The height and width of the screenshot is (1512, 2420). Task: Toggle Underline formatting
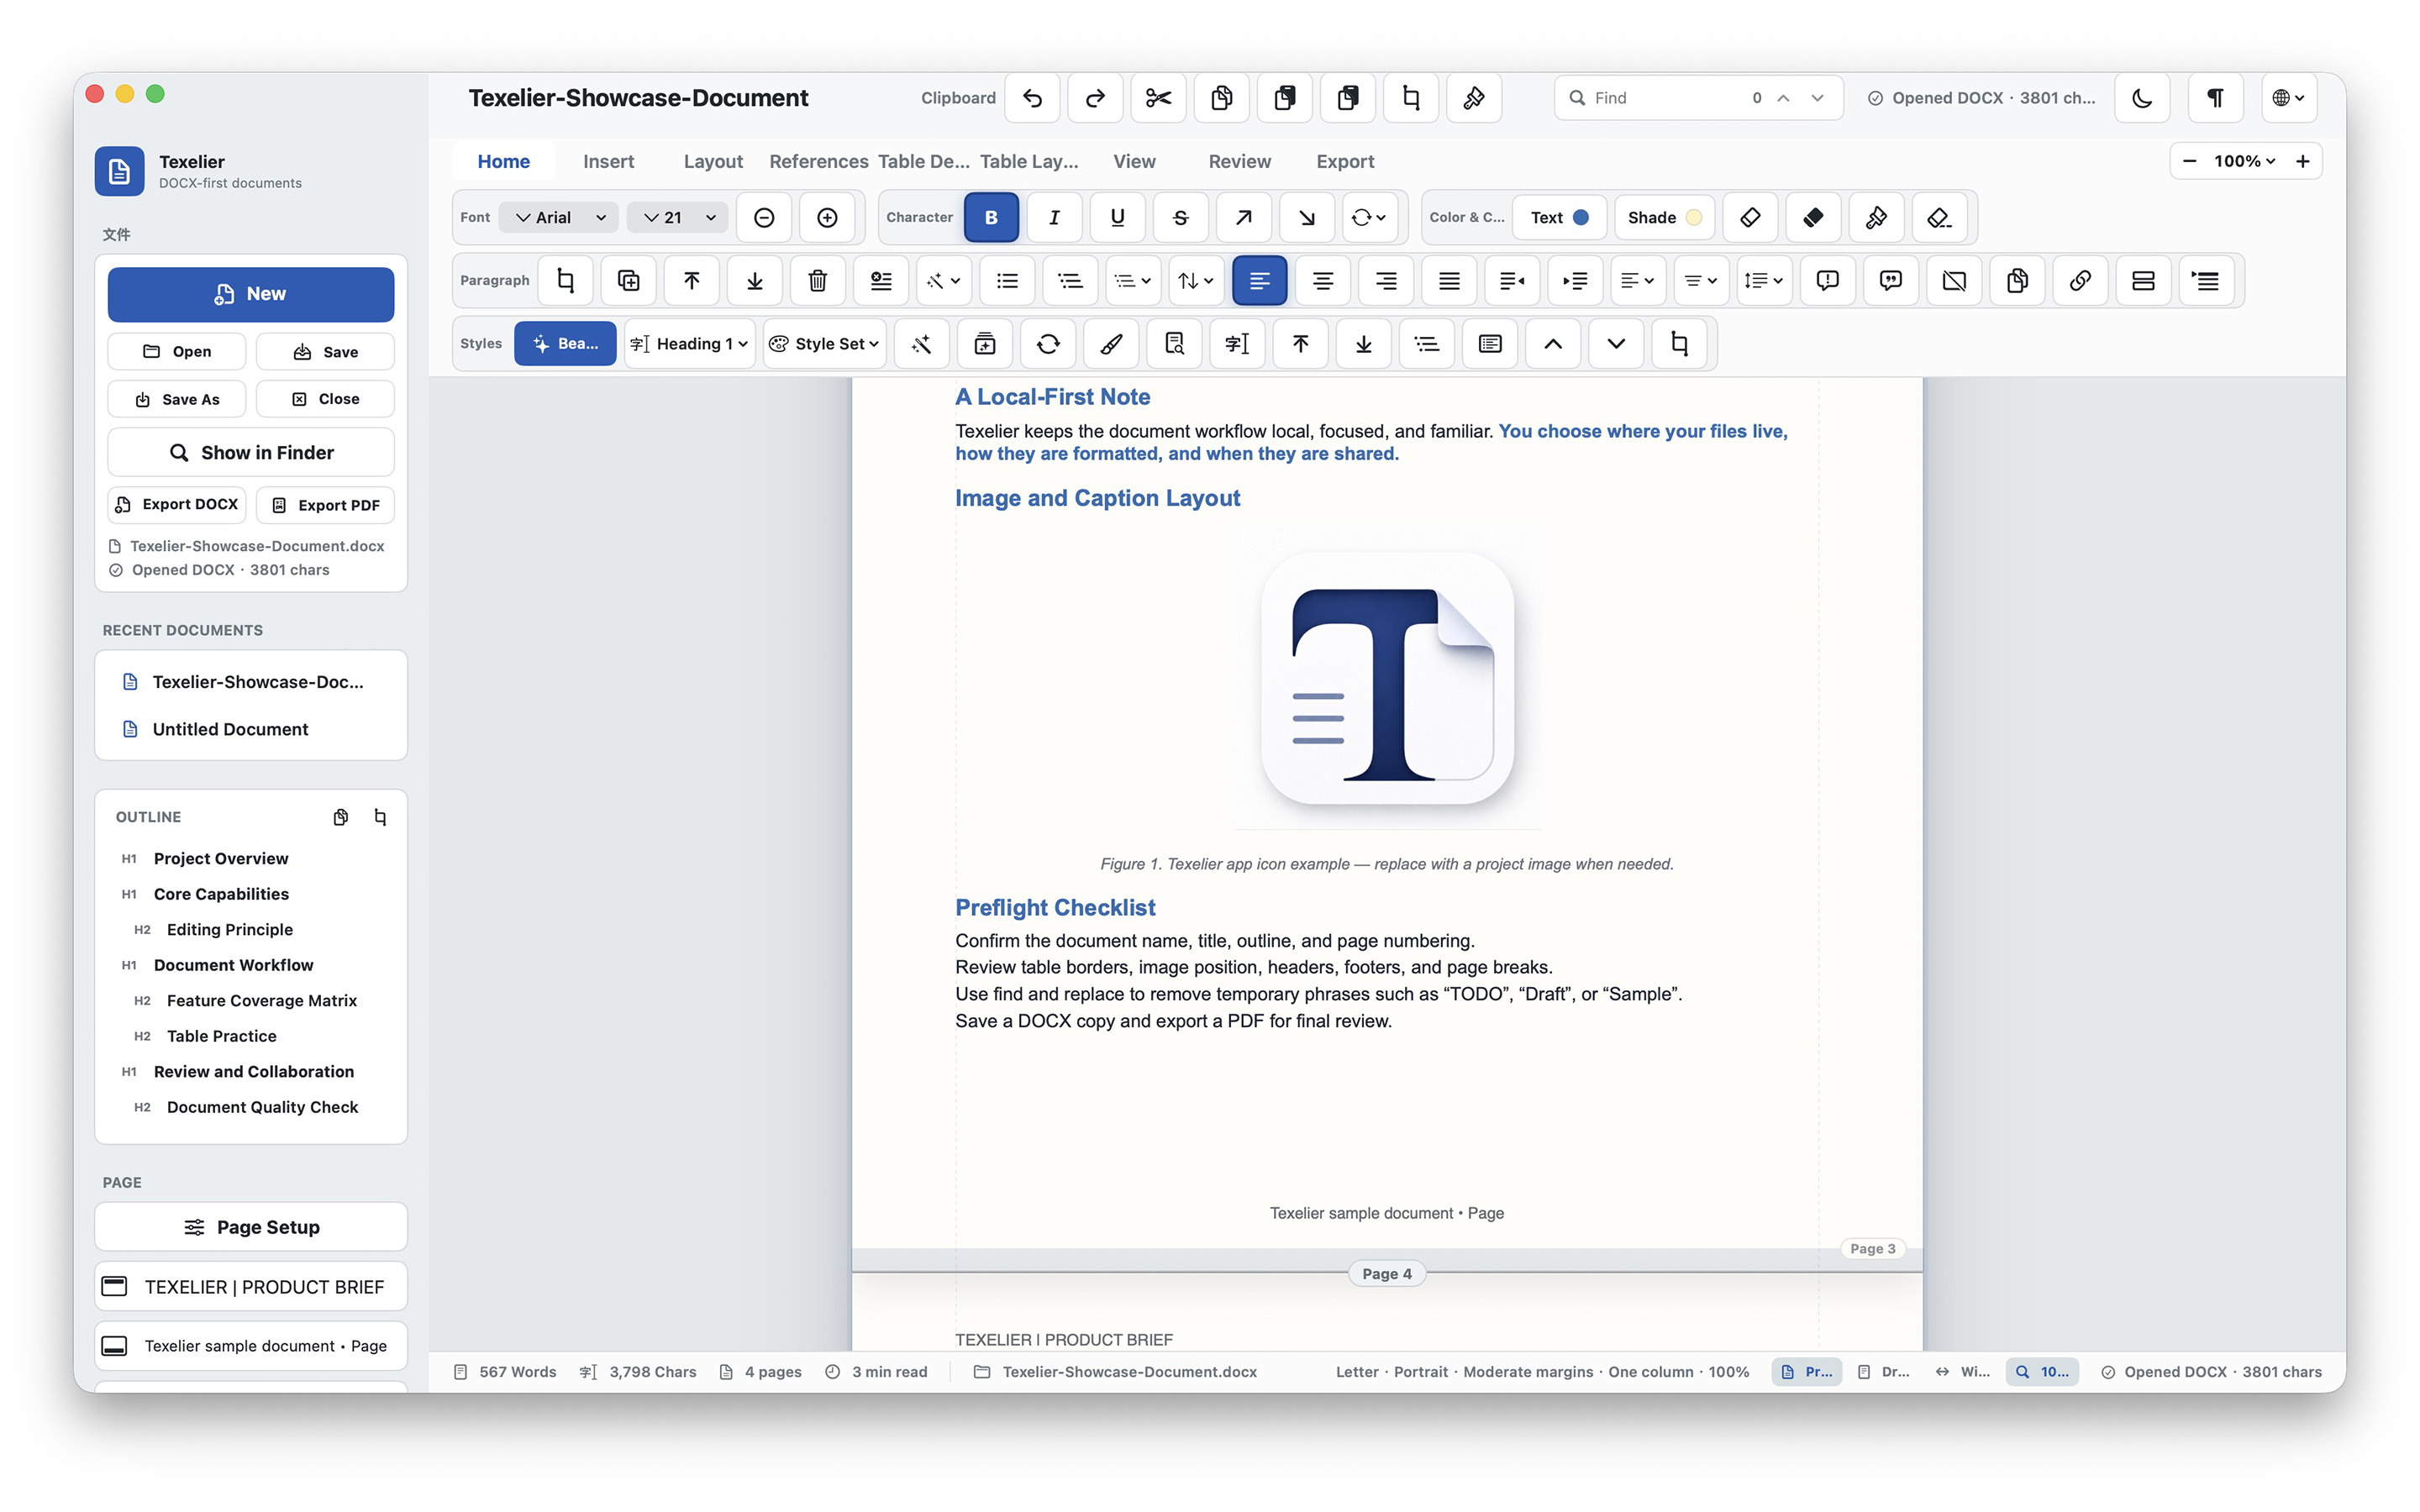click(x=1117, y=217)
